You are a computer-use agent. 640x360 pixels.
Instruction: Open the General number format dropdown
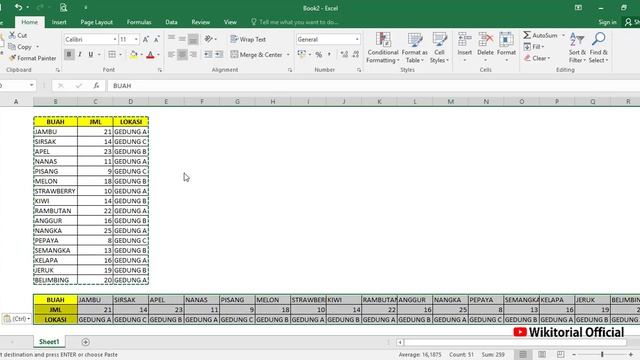pyautogui.click(x=357, y=39)
